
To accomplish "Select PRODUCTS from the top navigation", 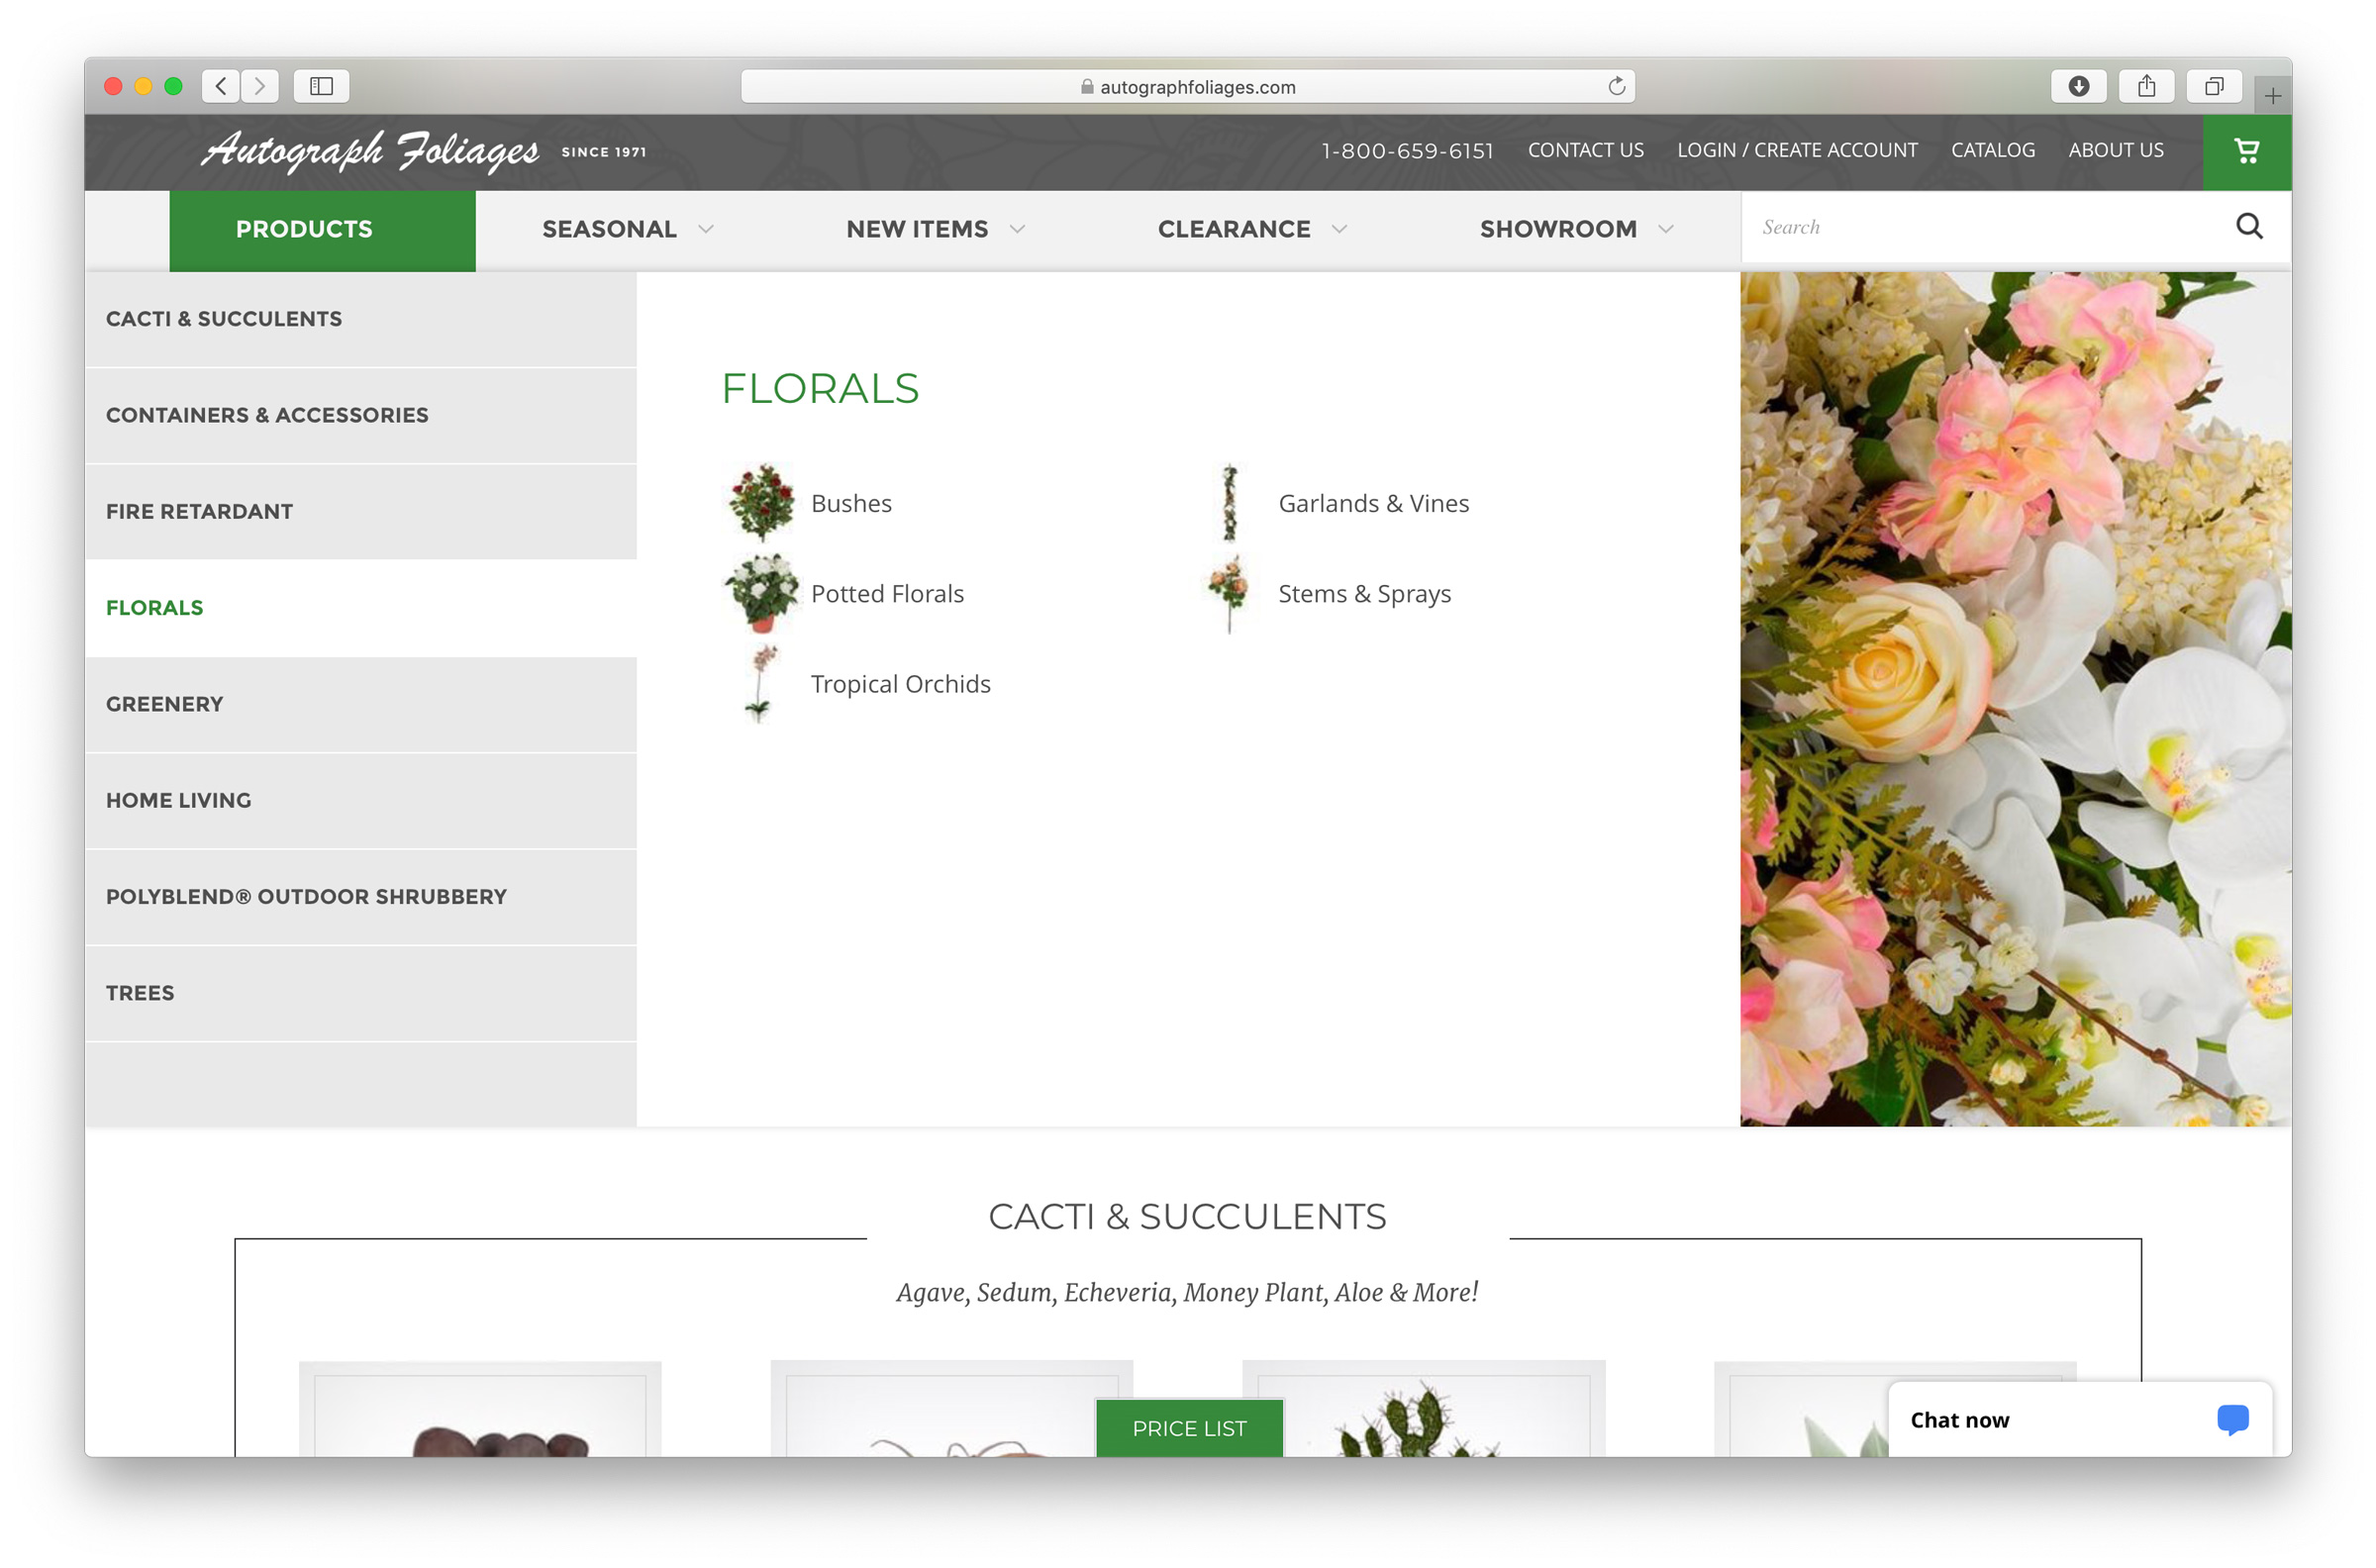I will click(303, 230).
